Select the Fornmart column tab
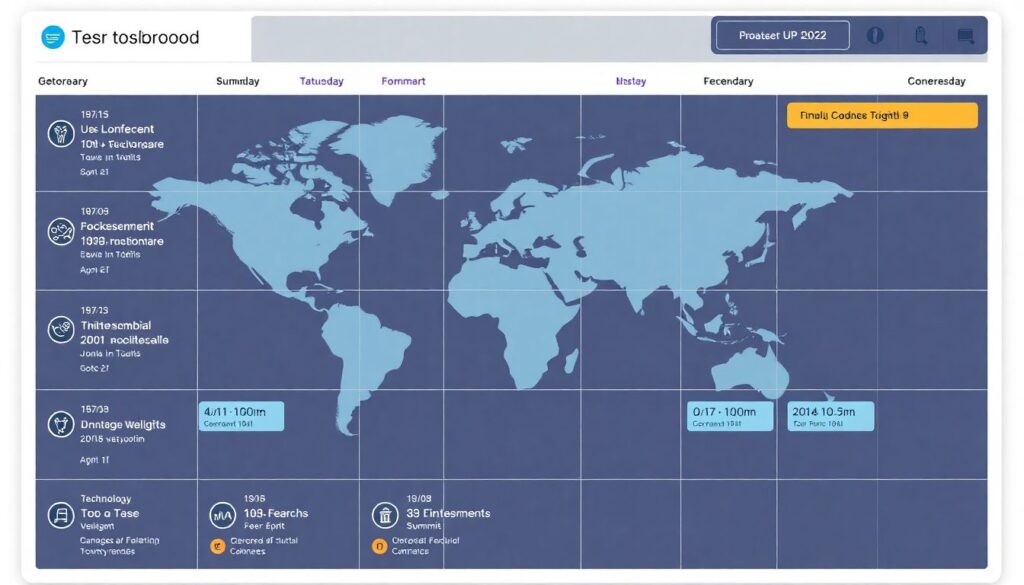Viewport: 1024px width, 585px height. (403, 81)
